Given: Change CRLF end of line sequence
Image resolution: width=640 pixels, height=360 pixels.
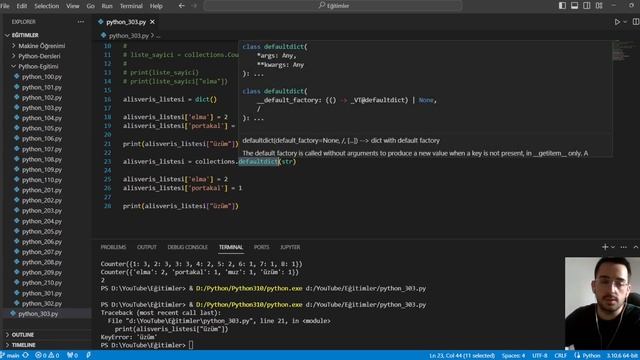Looking at the screenshot, I should [x=560, y=356].
